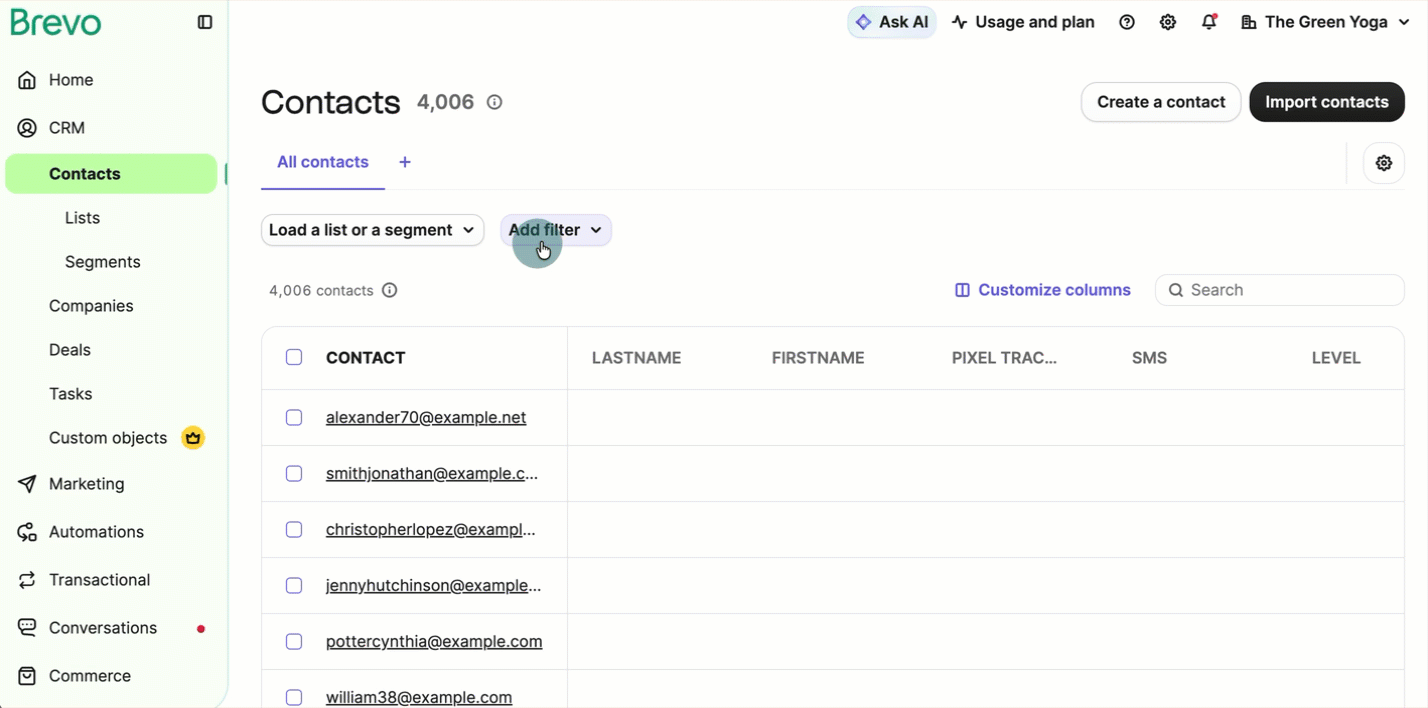
Task: Click info icon beside Contacts 4,006 heading
Action: [494, 102]
